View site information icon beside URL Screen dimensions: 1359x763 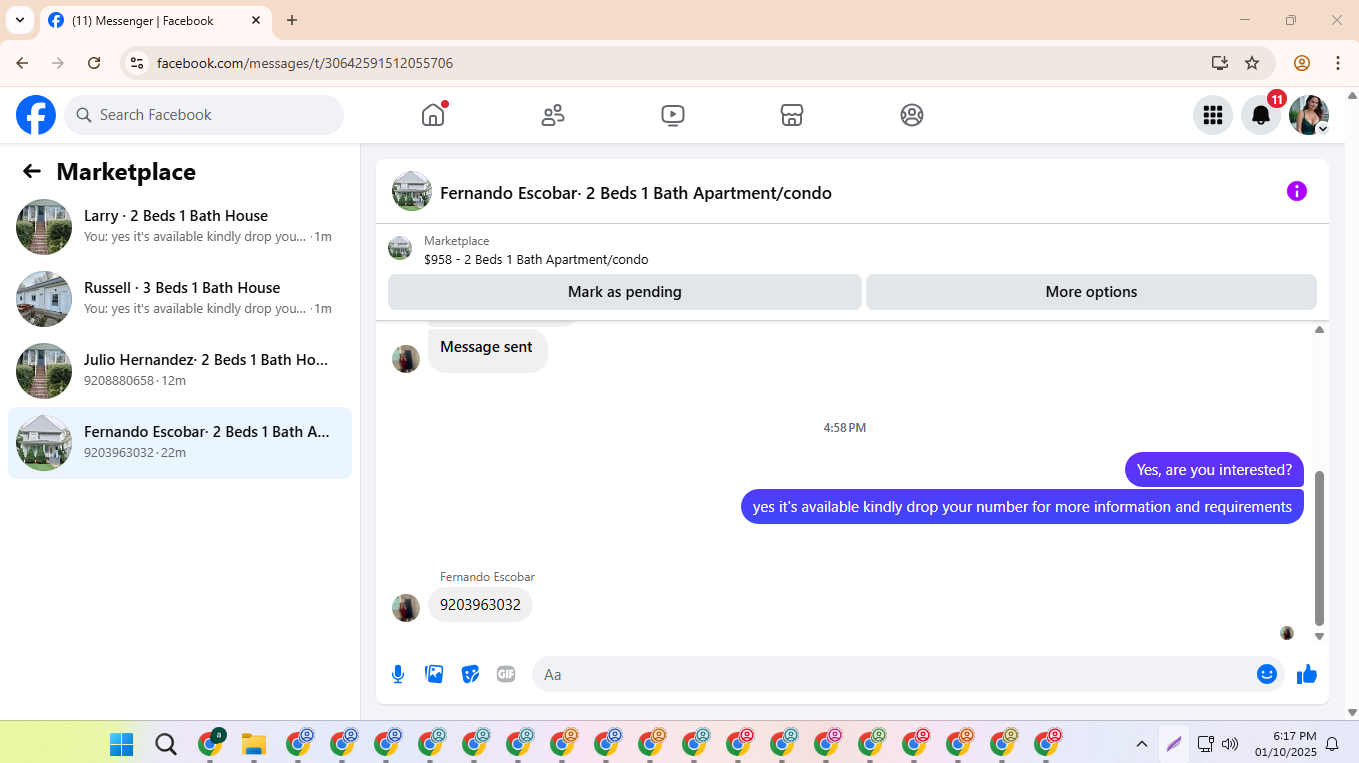[138, 63]
